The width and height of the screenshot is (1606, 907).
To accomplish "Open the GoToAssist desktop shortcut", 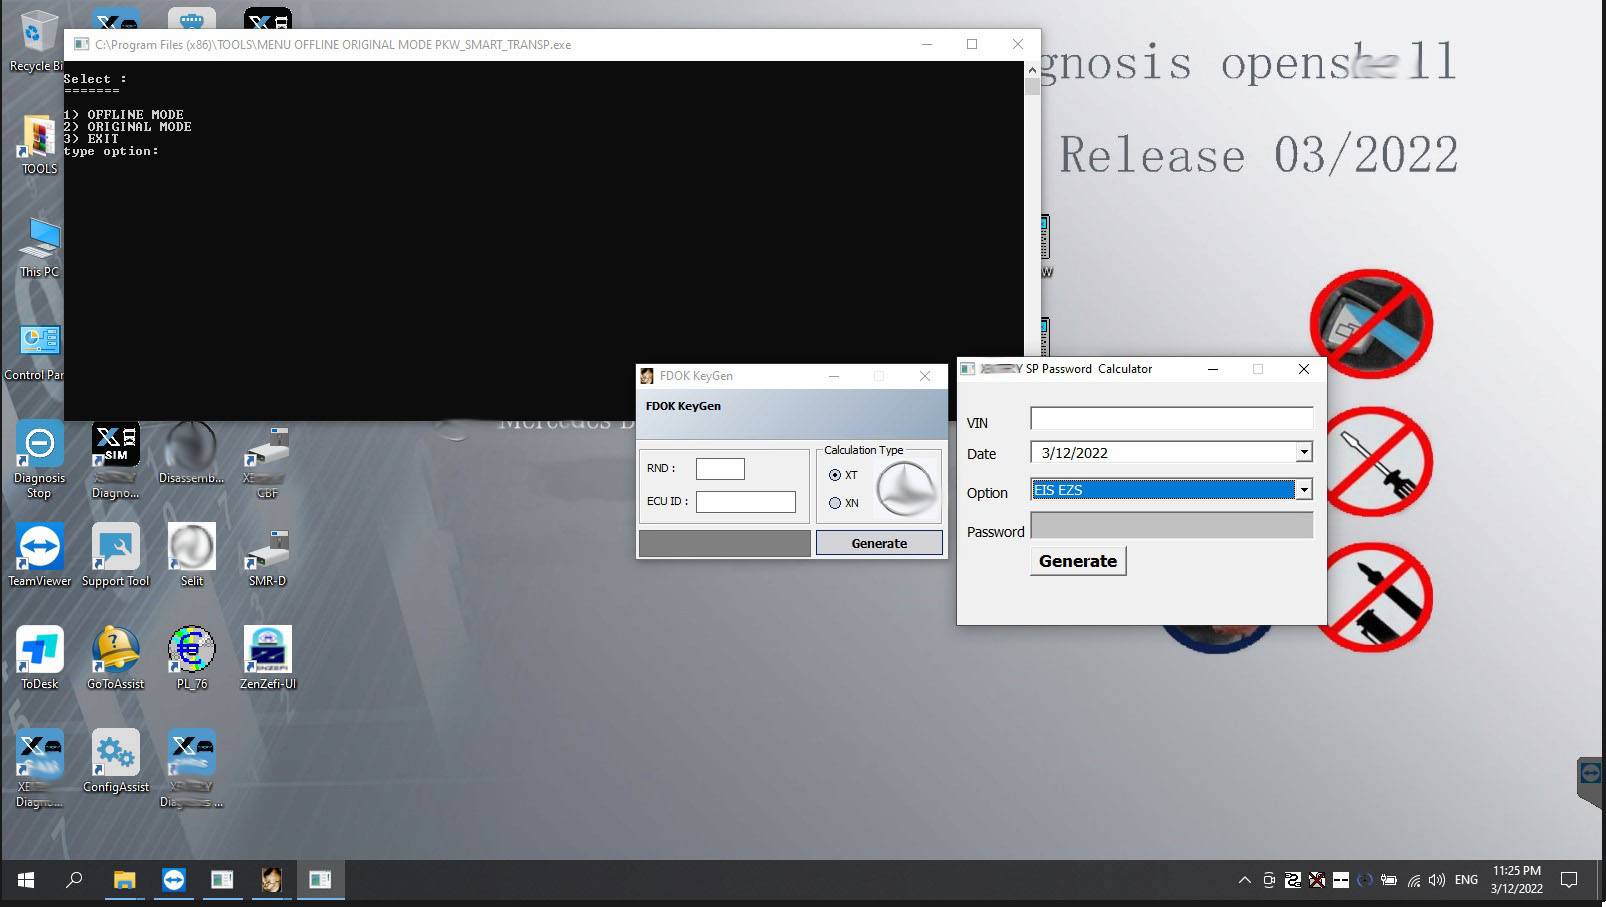I will (116, 651).
